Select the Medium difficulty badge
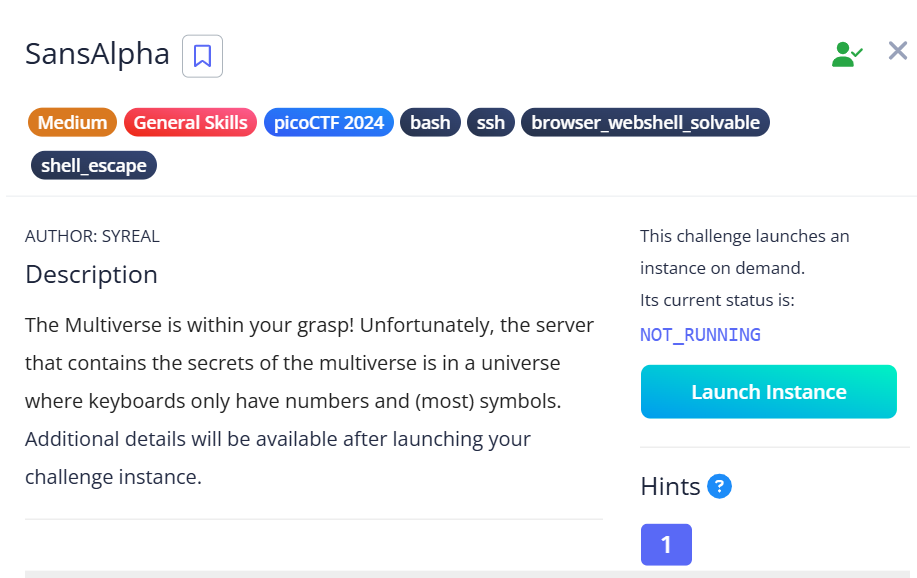Image resolution: width=917 pixels, height=578 pixels. 71,122
